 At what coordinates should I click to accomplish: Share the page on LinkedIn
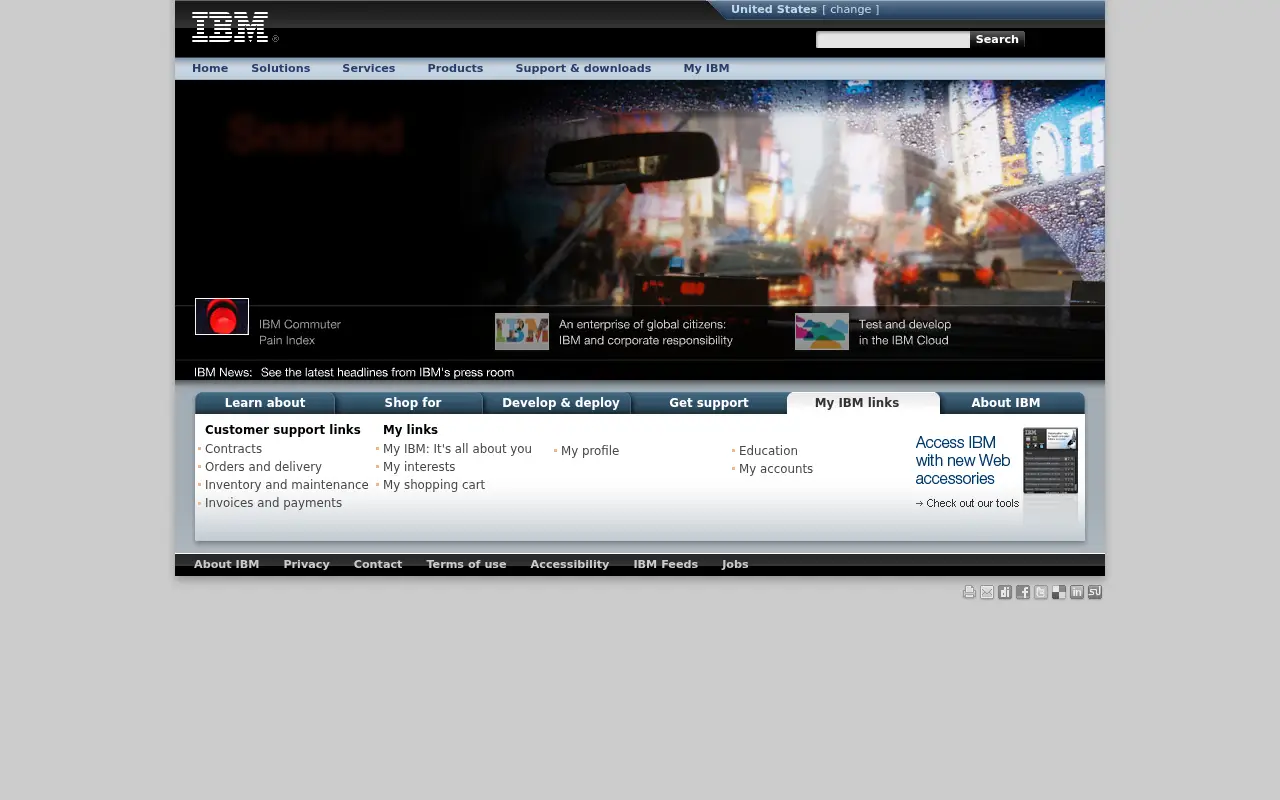pyautogui.click(x=1077, y=592)
